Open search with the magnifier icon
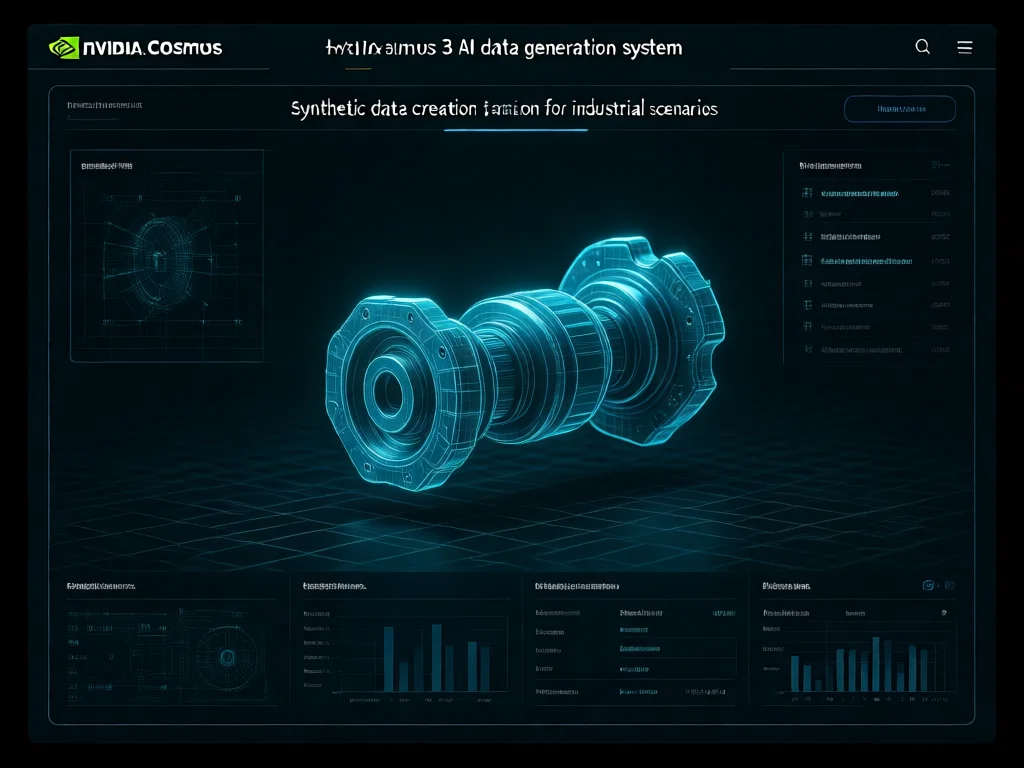 tap(923, 47)
